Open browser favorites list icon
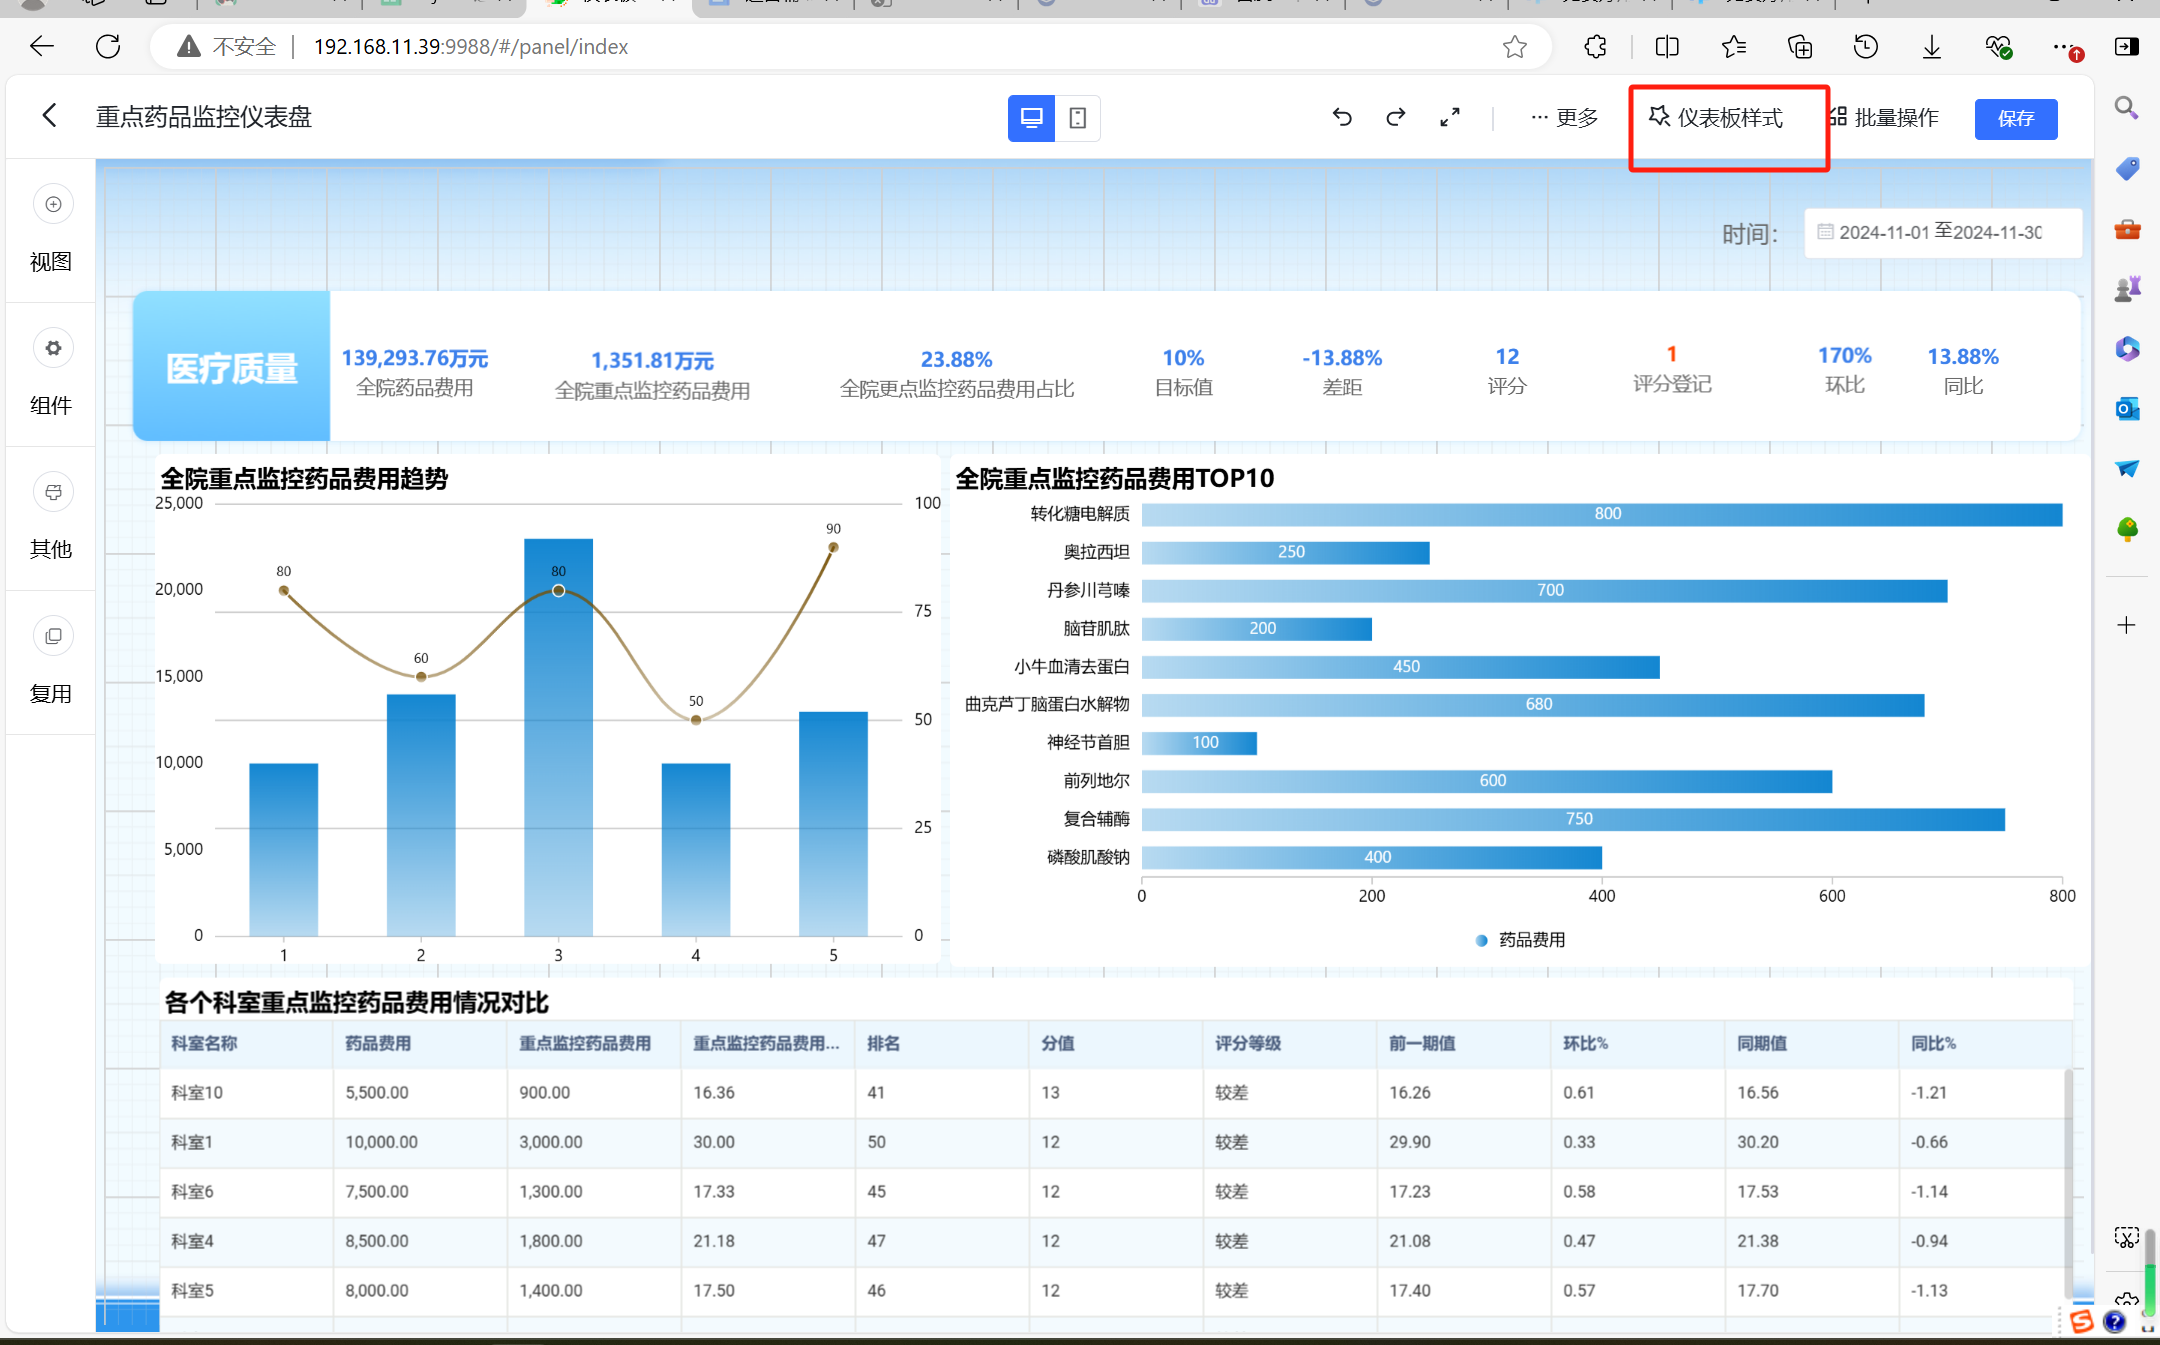Screen dimensions: 2160x1345 coord(1733,46)
